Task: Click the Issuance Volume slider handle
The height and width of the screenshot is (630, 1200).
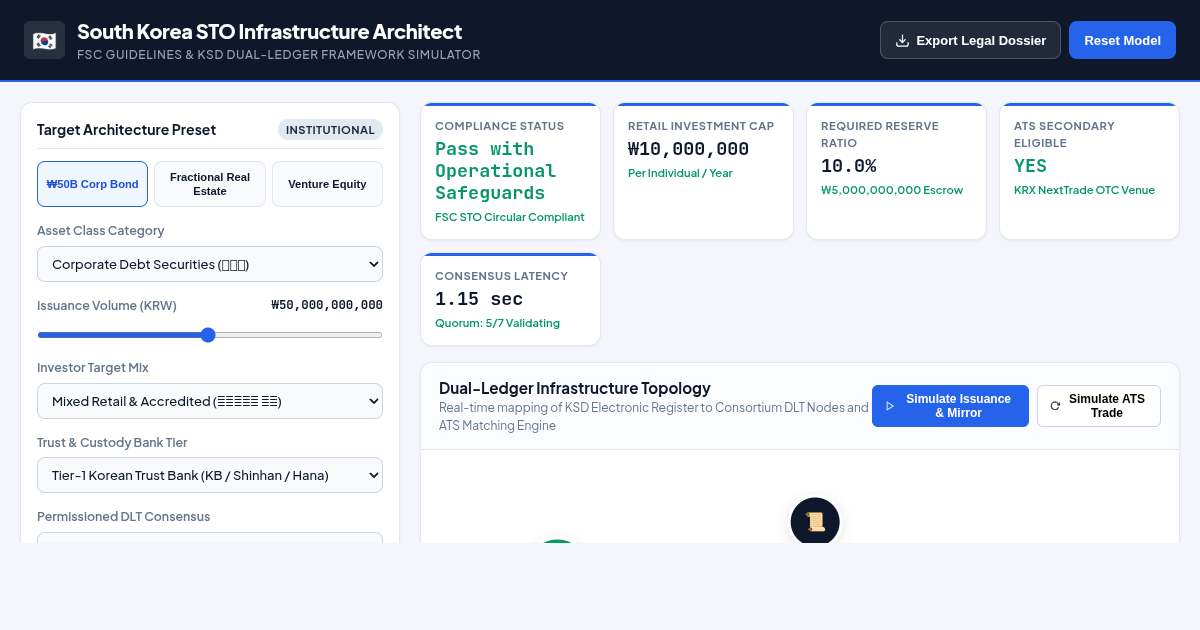Action: pos(208,335)
